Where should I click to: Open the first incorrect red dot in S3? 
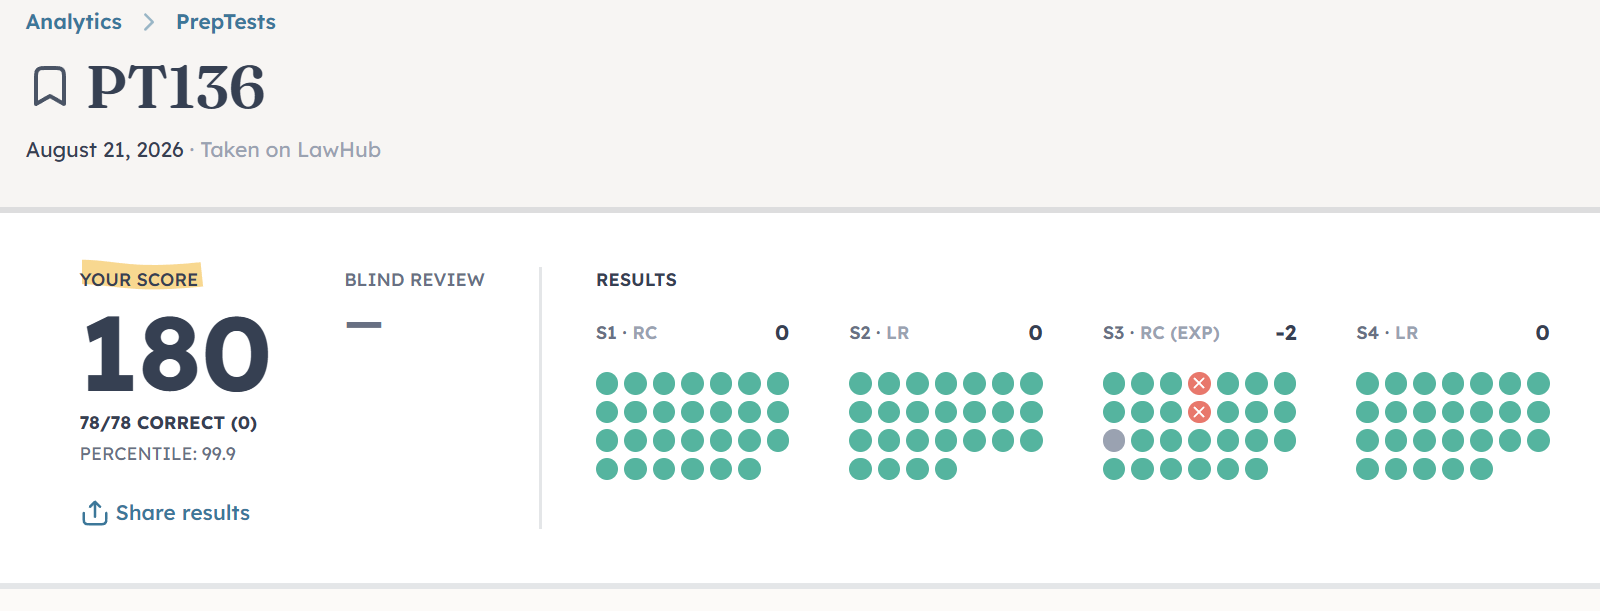click(x=1200, y=383)
